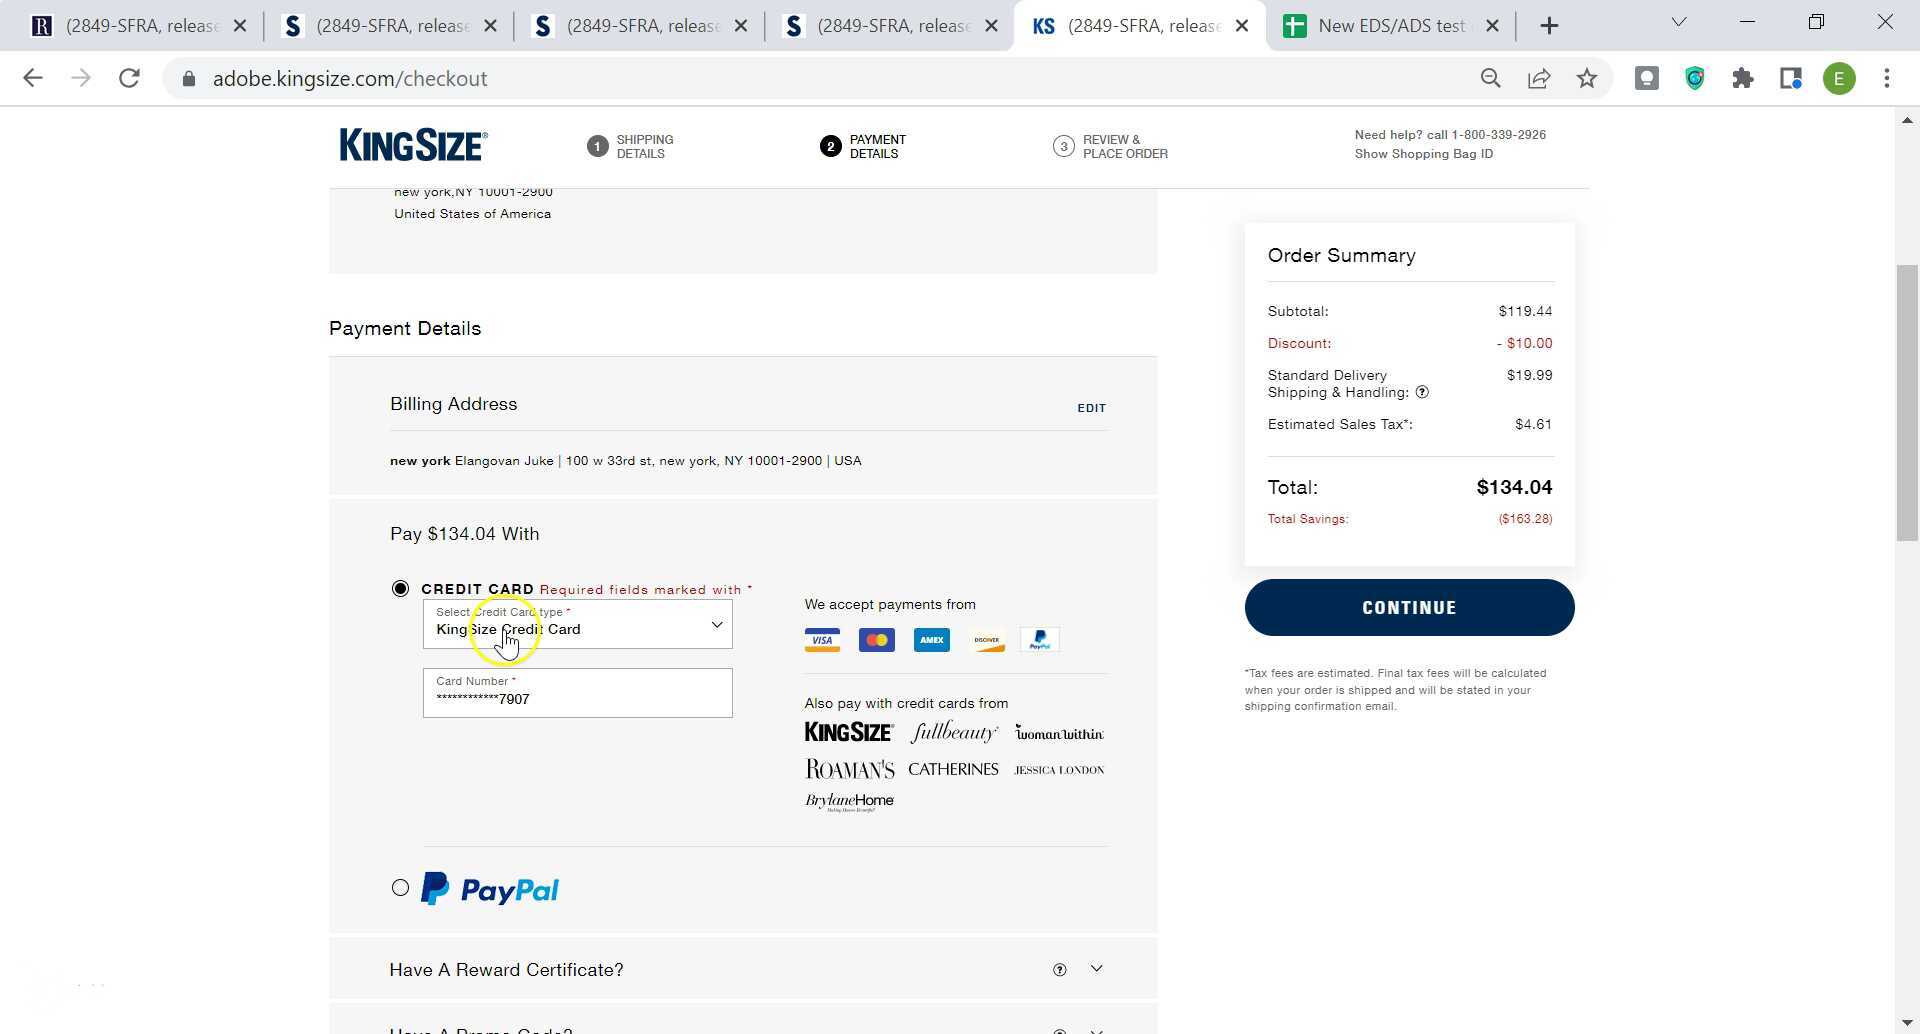Screen dimensions: 1920x1034
Task: Open Shipping & Handling help tooltip icon
Action: pyautogui.click(x=1422, y=393)
